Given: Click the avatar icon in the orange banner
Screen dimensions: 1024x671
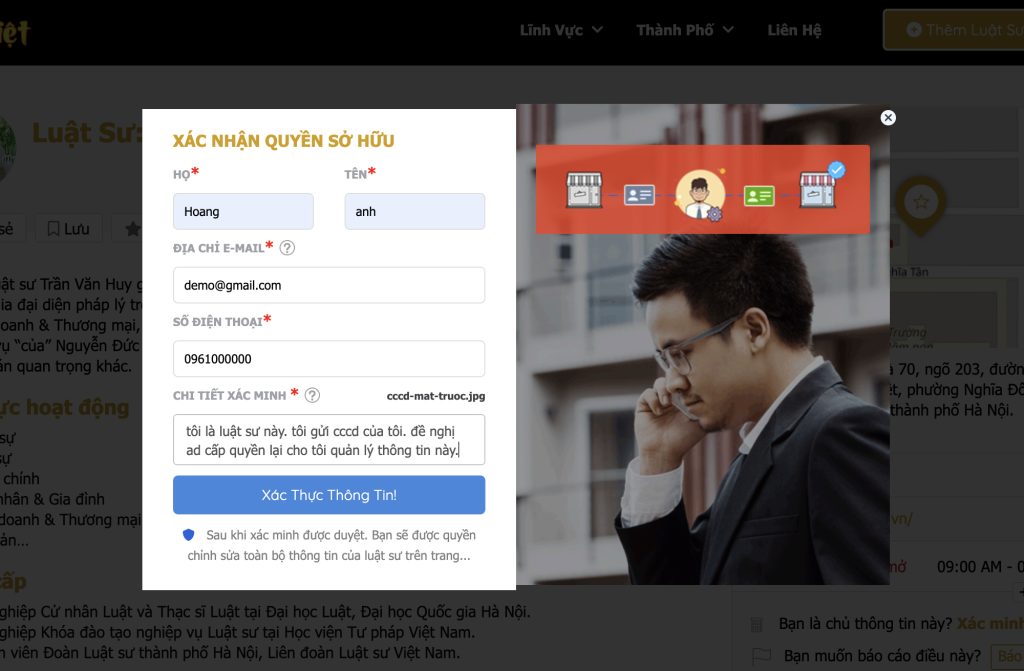Looking at the screenshot, I should tap(700, 193).
